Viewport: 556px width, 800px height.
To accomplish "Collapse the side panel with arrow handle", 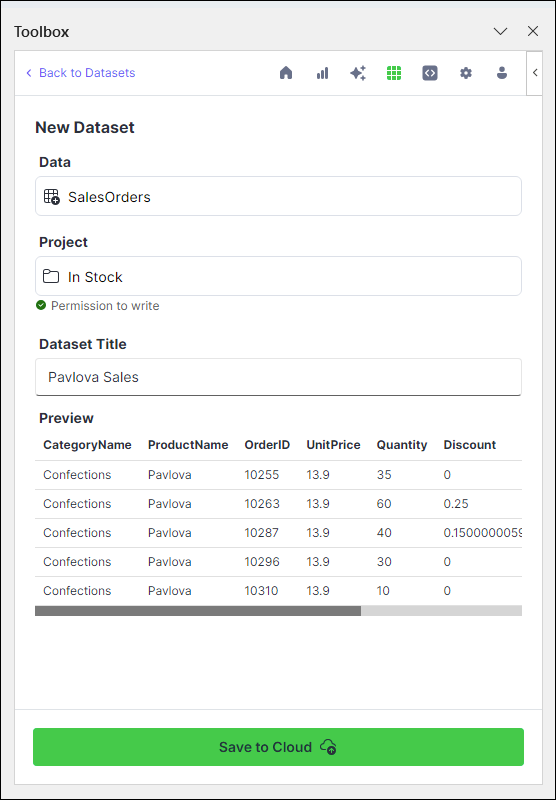I will click(535, 73).
